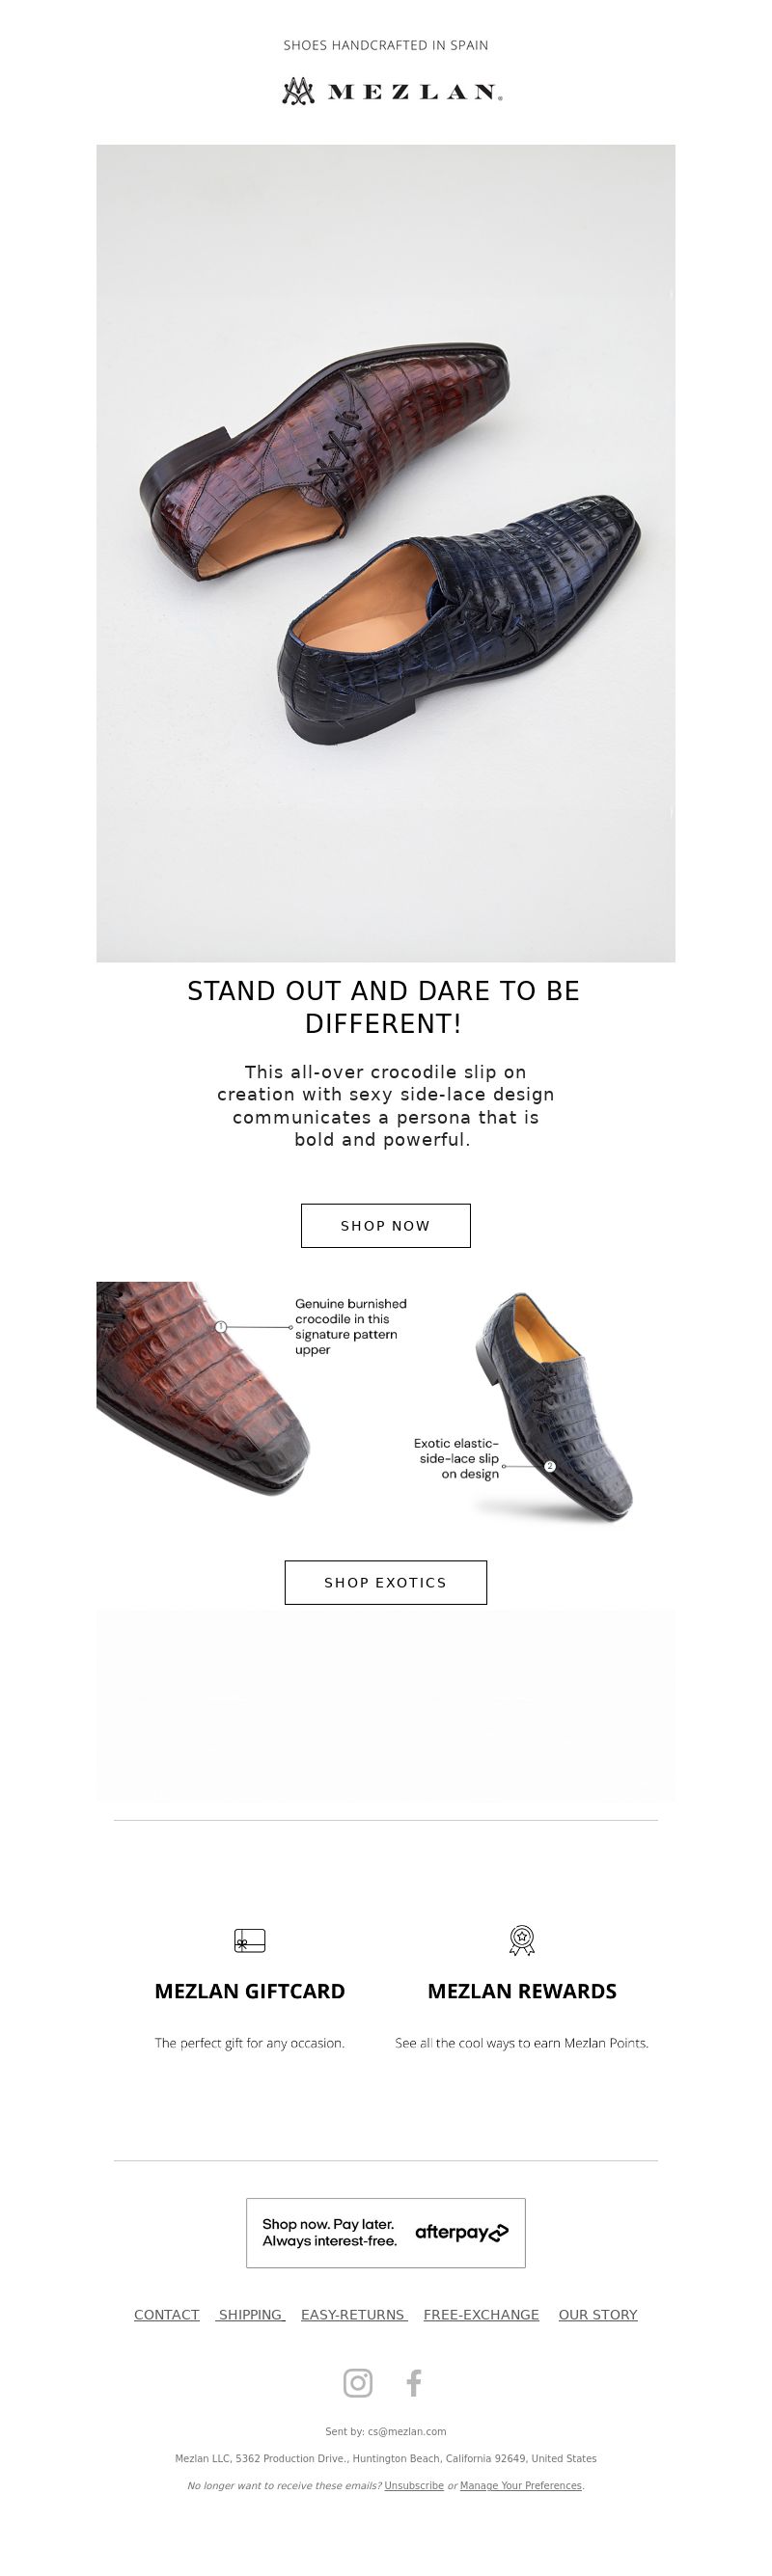Click the main crocodile shoes hero image

(386, 553)
